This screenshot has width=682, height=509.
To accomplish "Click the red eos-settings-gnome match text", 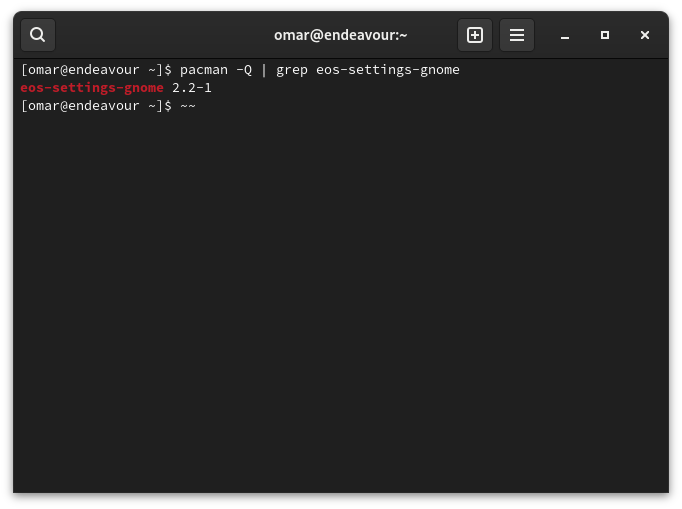I will tap(92, 88).
